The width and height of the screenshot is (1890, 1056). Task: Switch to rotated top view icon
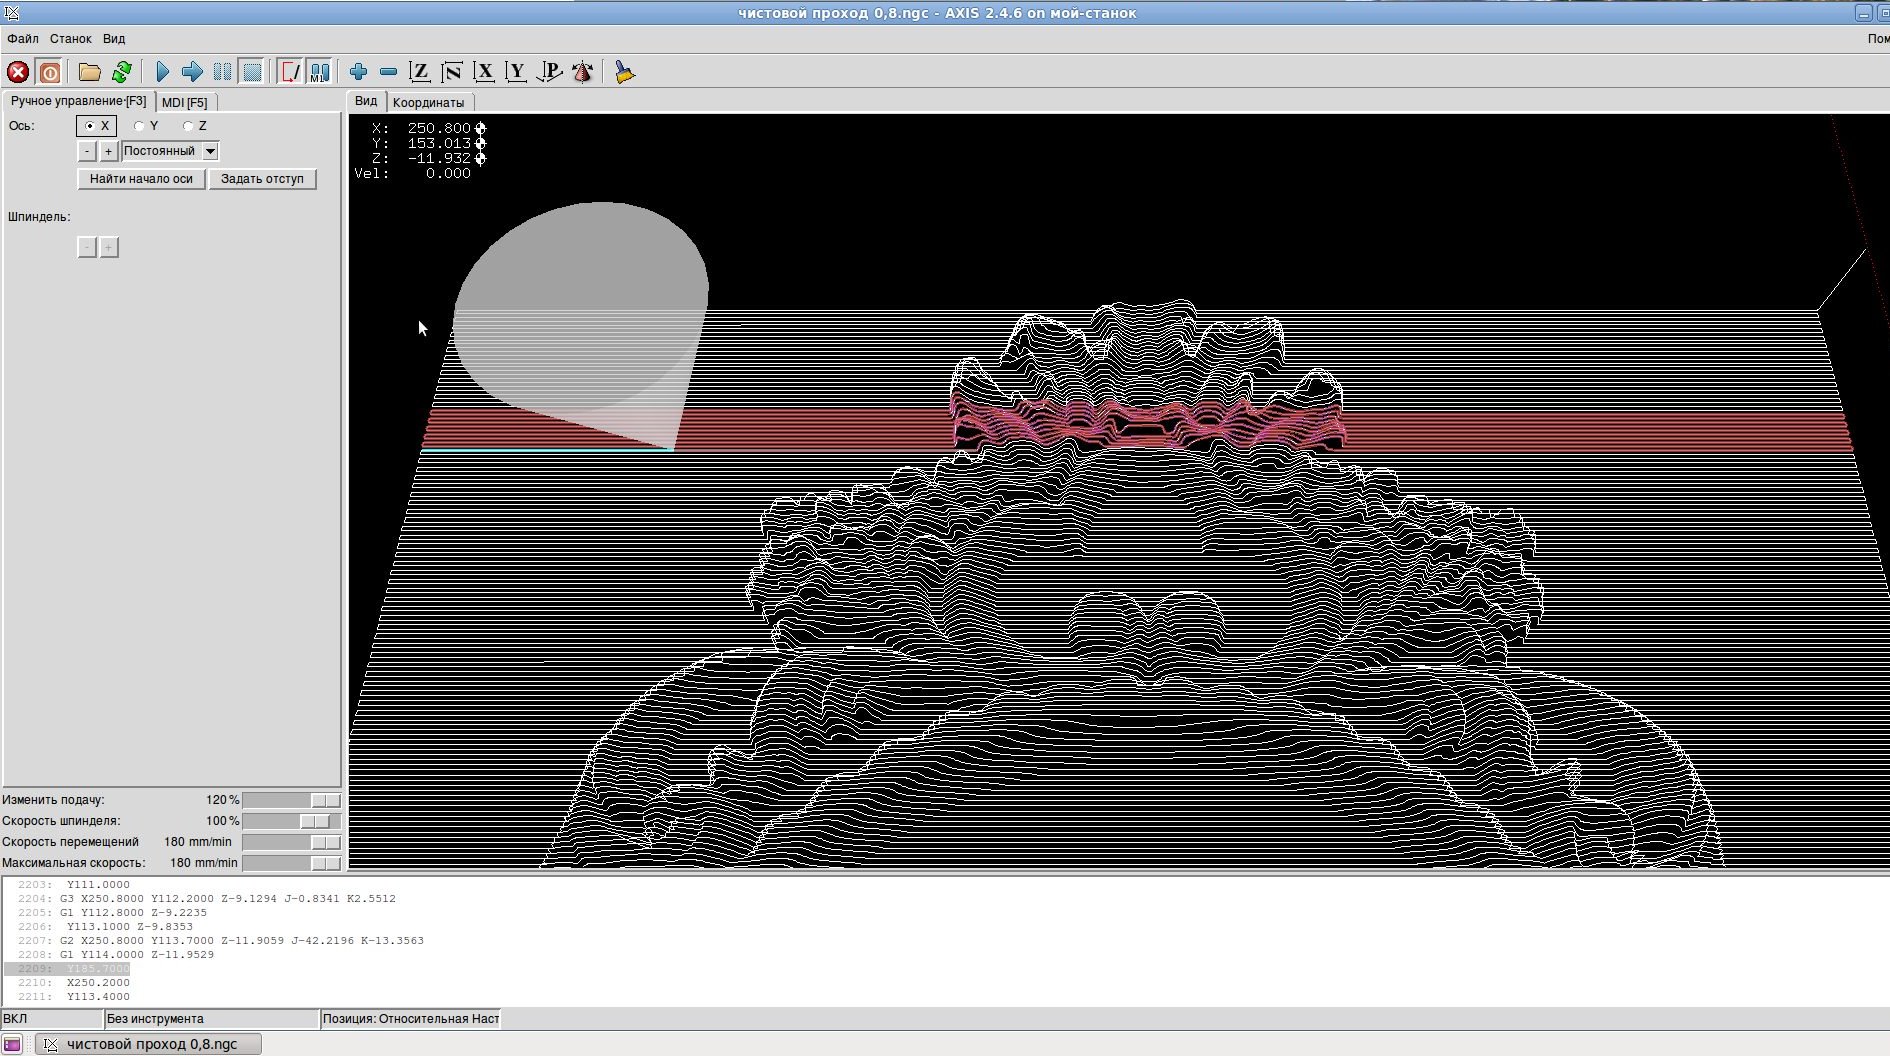click(452, 72)
